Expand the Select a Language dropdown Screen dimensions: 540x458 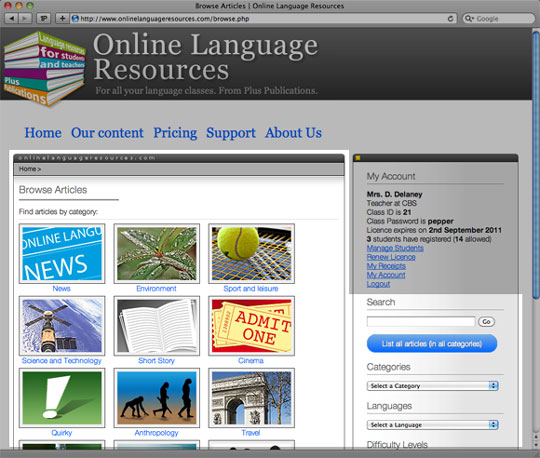click(433, 425)
